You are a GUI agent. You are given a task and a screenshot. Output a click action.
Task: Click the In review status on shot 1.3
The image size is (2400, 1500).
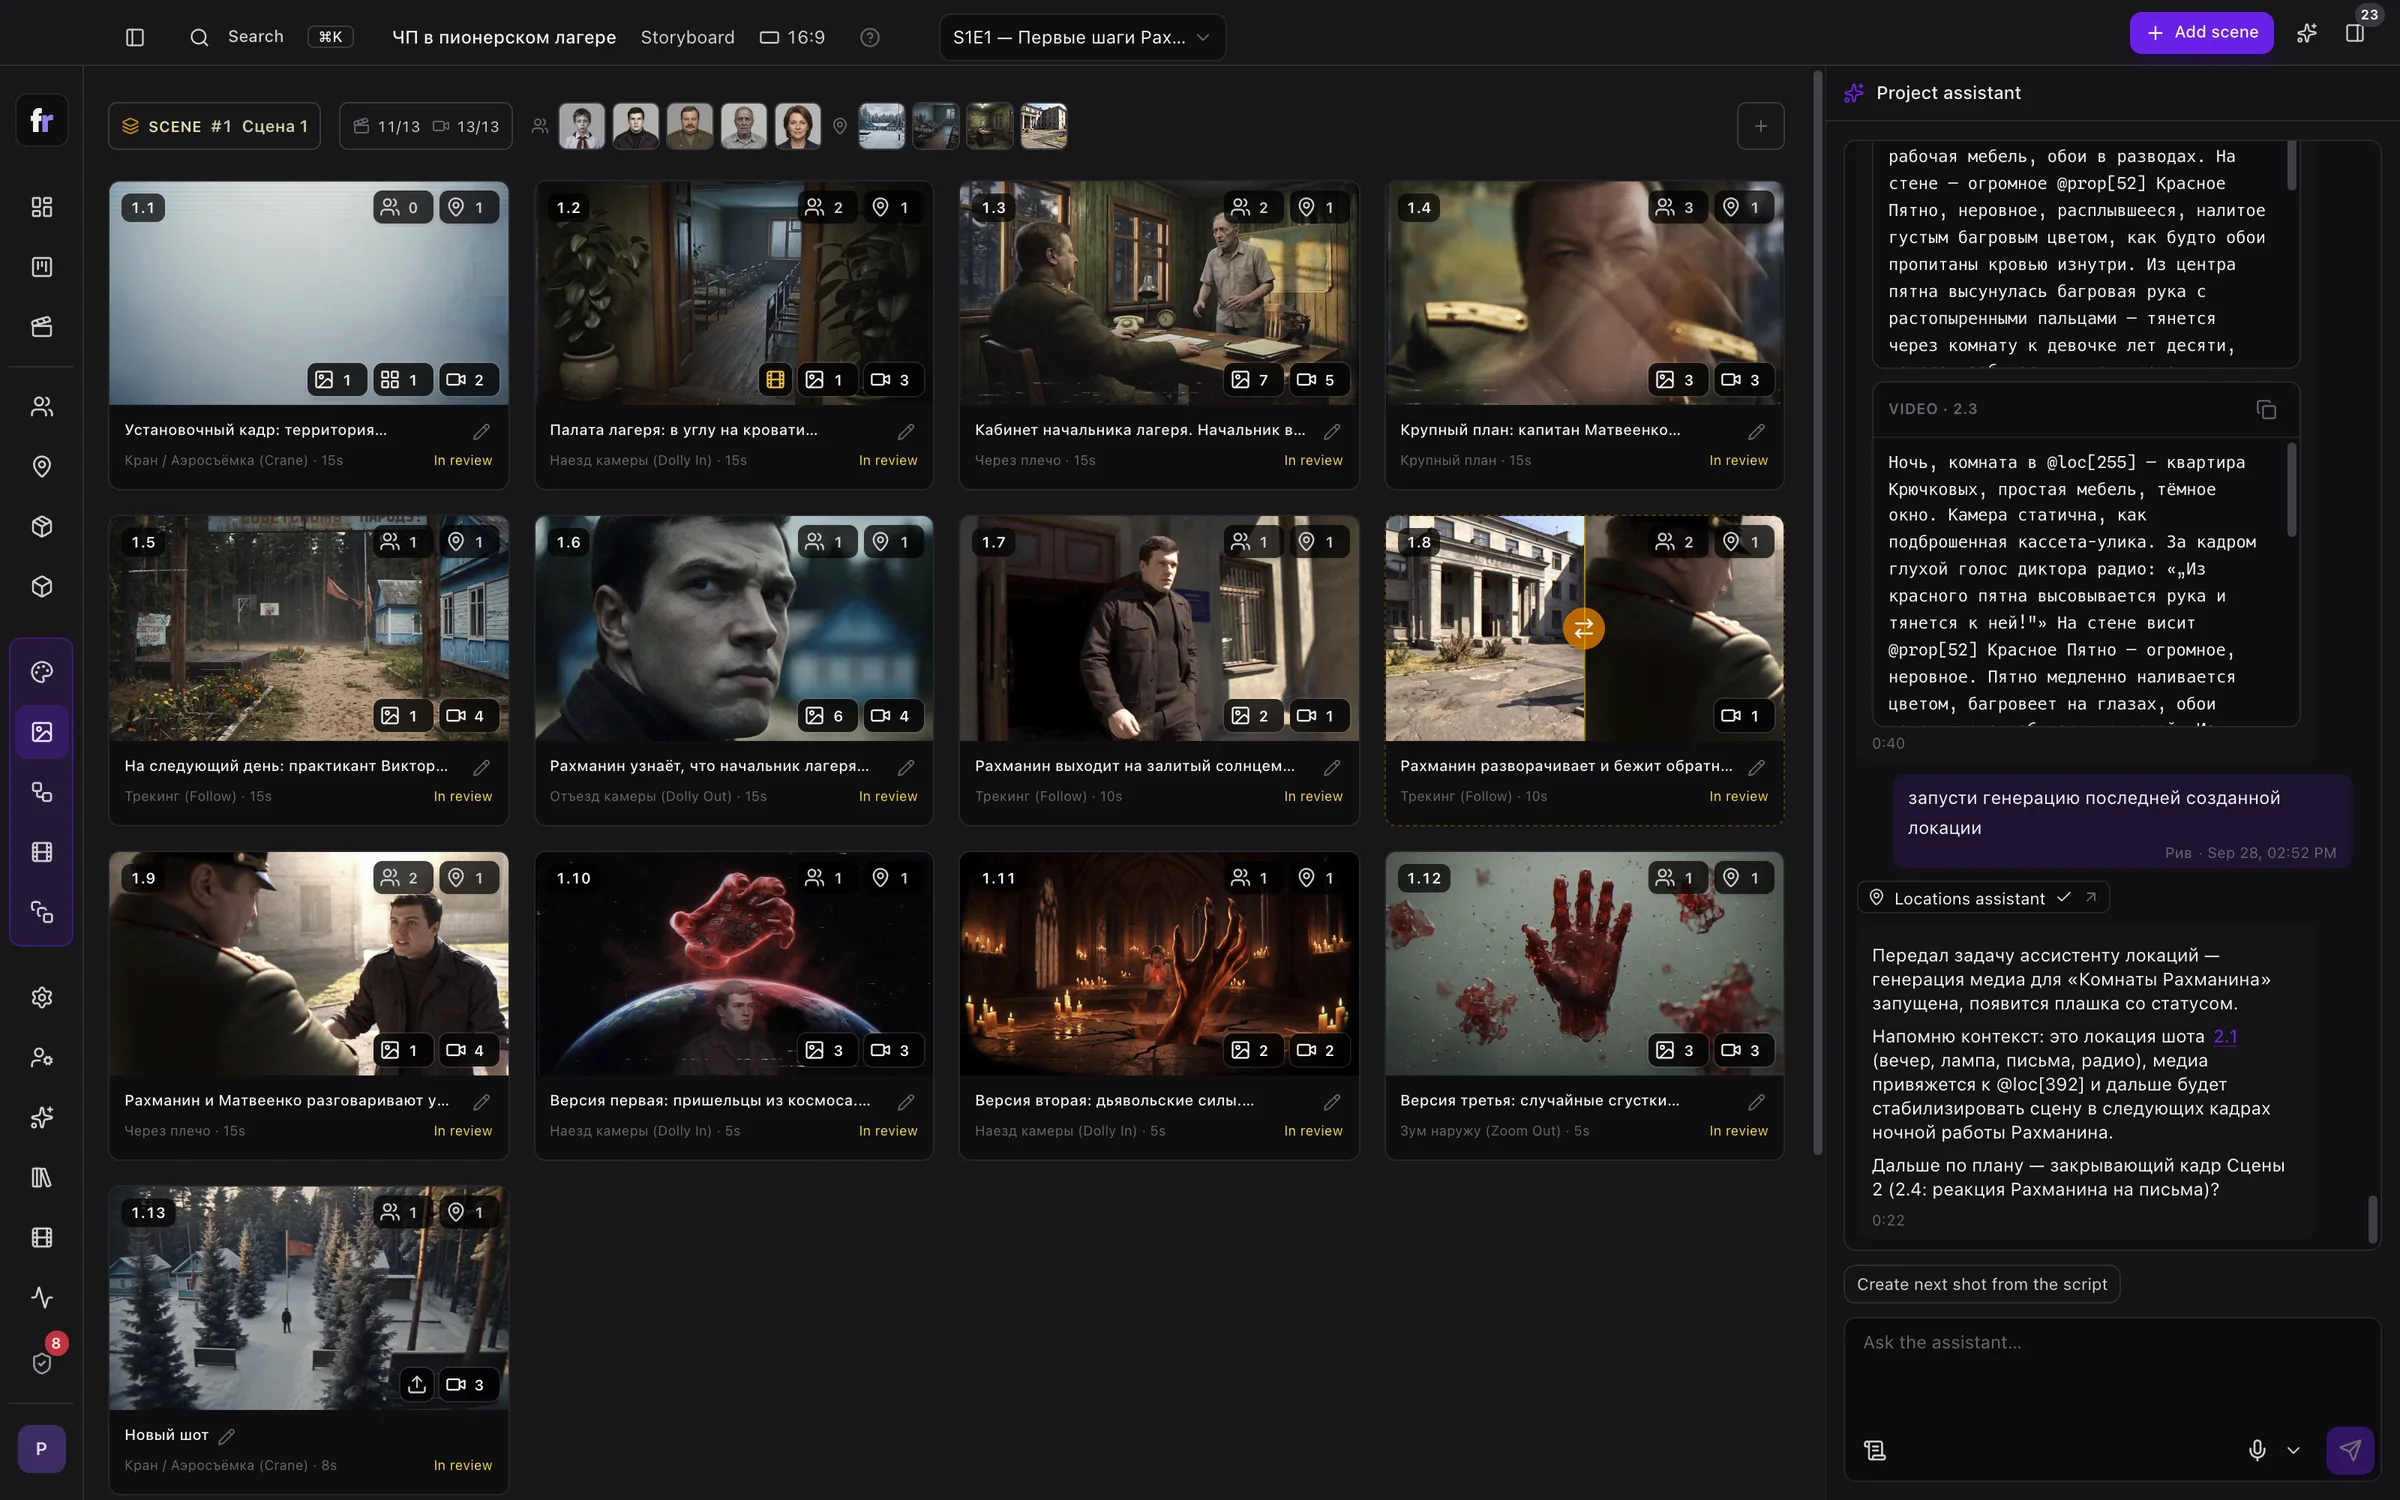[x=1313, y=461]
